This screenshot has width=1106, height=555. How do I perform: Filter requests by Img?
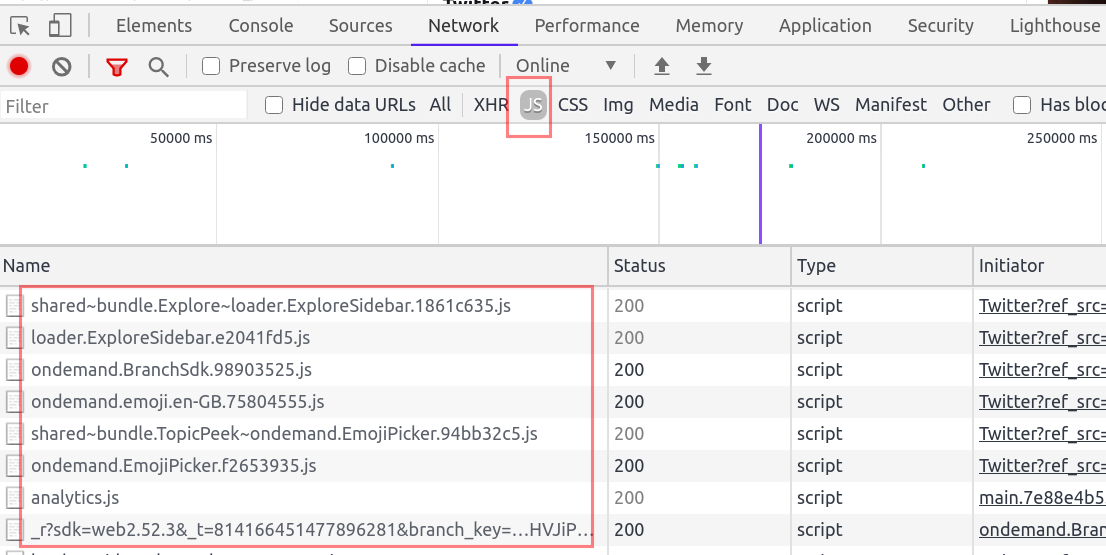(618, 105)
